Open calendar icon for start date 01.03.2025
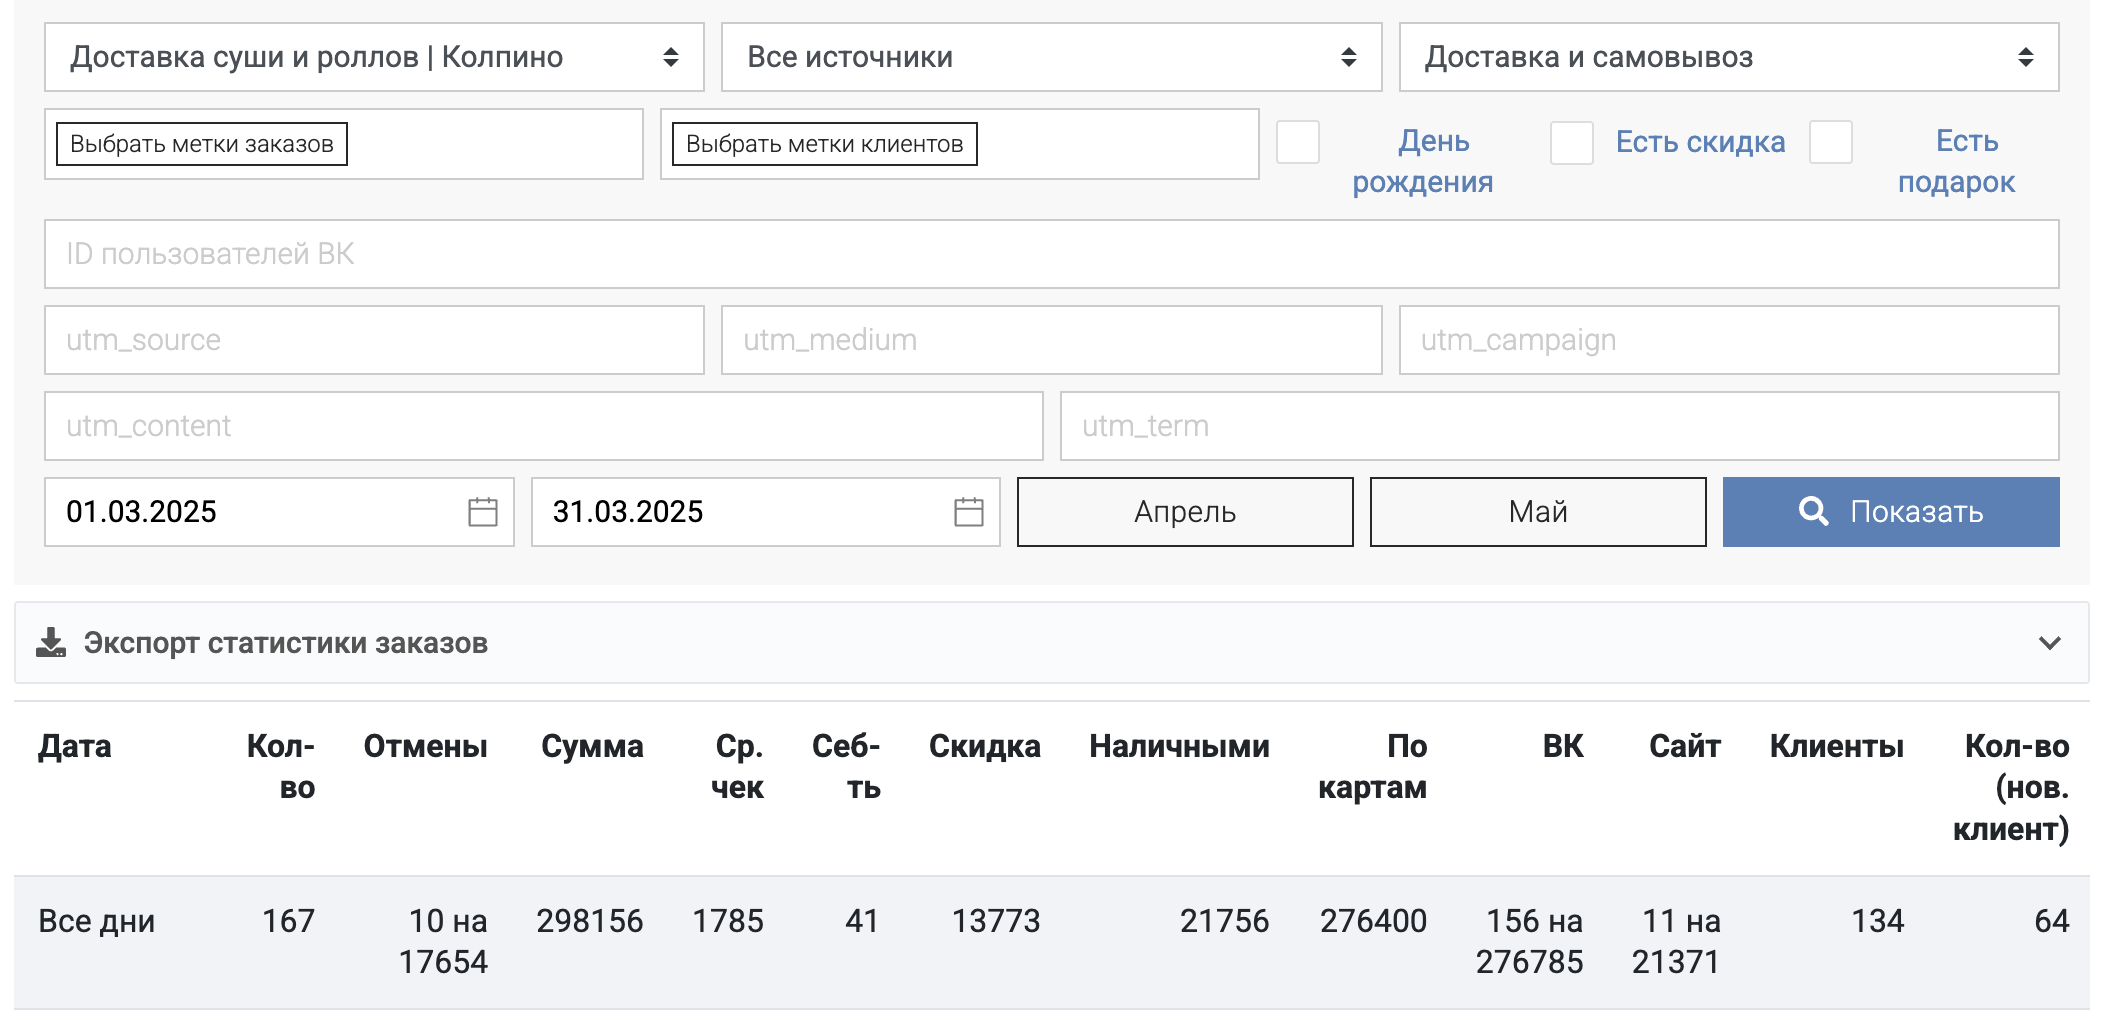This screenshot has height=1020, width=2102. (x=483, y=512)
